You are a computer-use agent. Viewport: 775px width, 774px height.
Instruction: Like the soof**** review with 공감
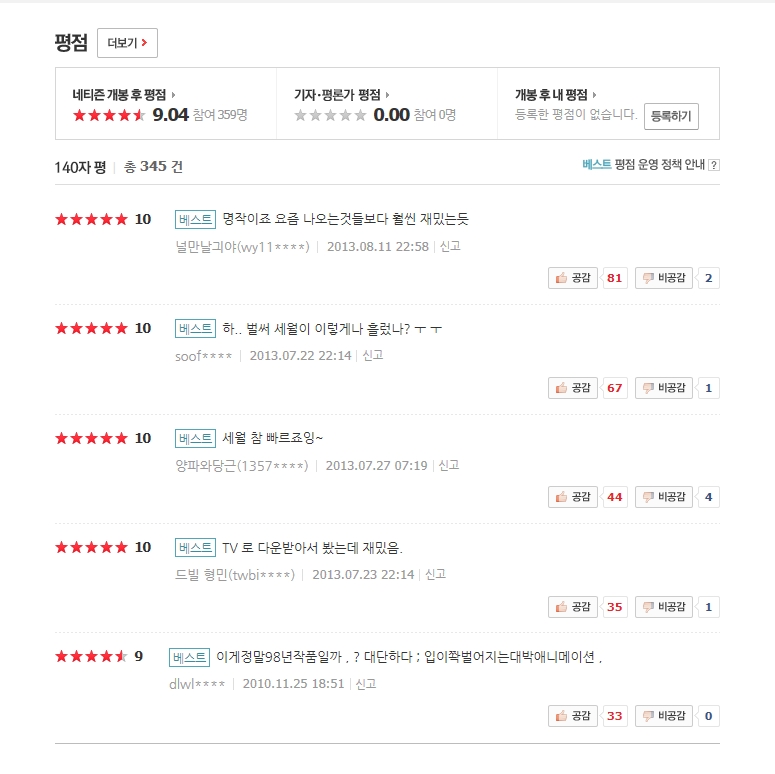pyautogui.click(x=573, y=388)
